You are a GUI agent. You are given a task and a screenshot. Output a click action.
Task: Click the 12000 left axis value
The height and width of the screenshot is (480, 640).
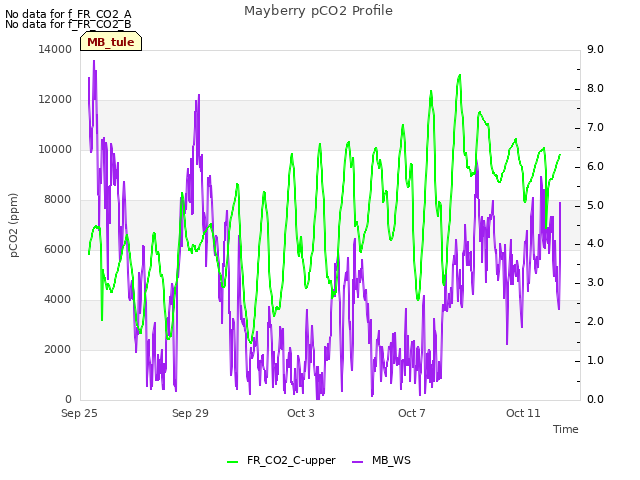[55, 100]
